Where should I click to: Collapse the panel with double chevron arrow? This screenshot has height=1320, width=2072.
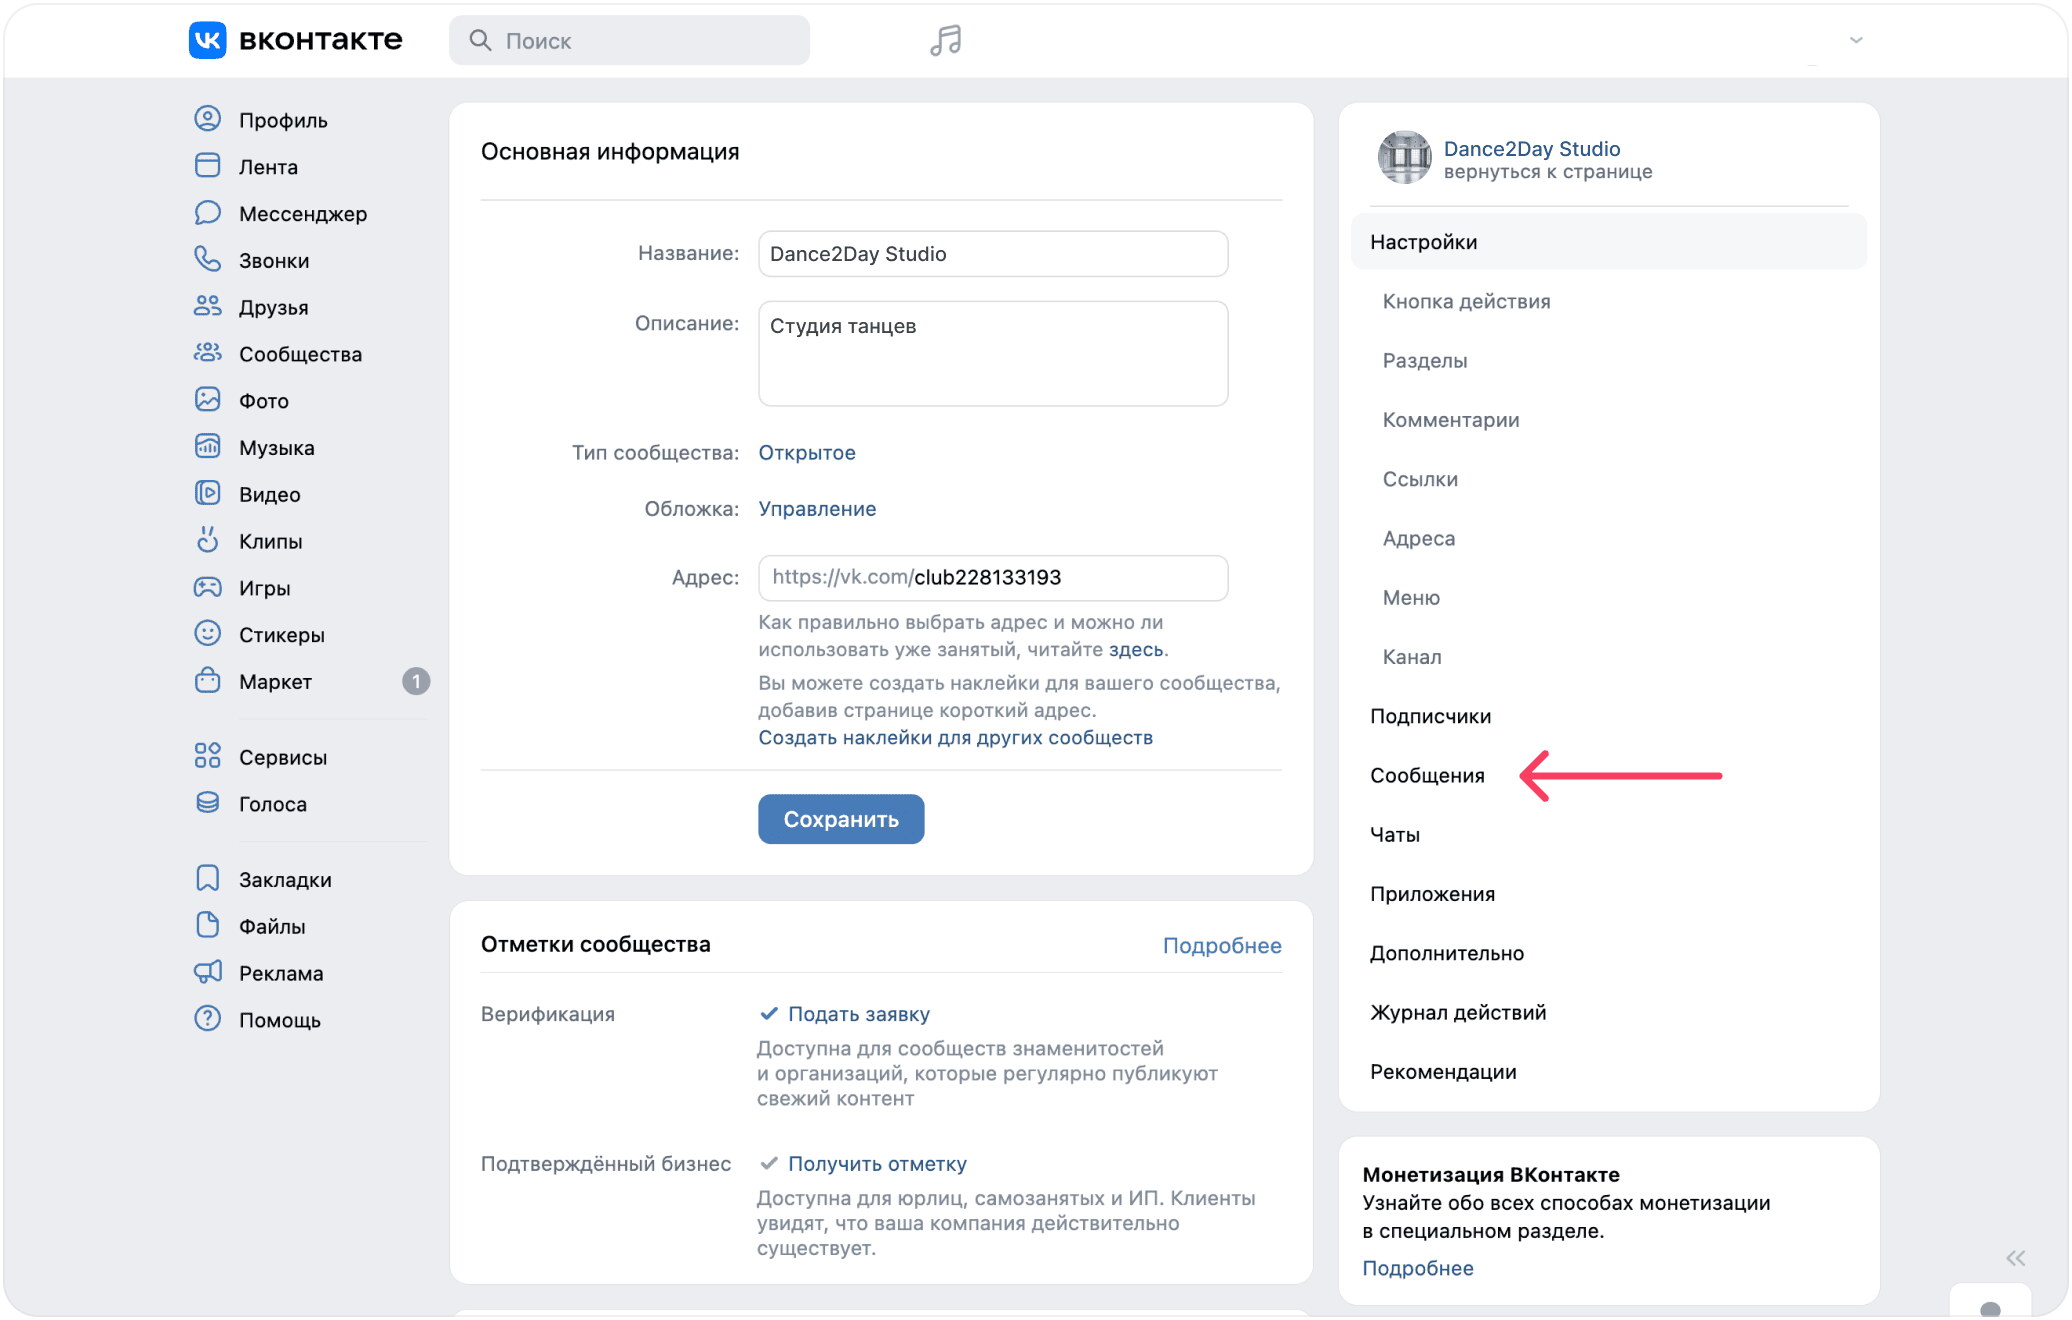(2015, 1258)
